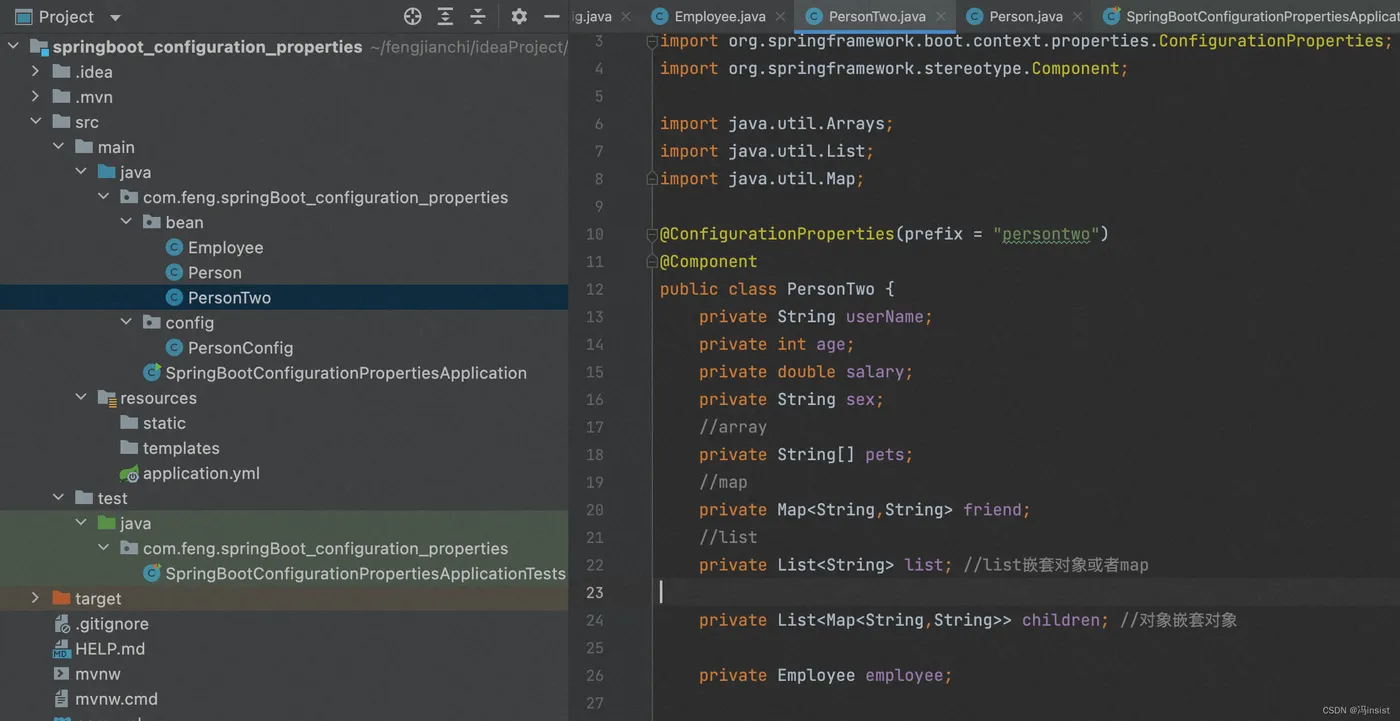Collapse the src folder arrow

coord(36,121)
